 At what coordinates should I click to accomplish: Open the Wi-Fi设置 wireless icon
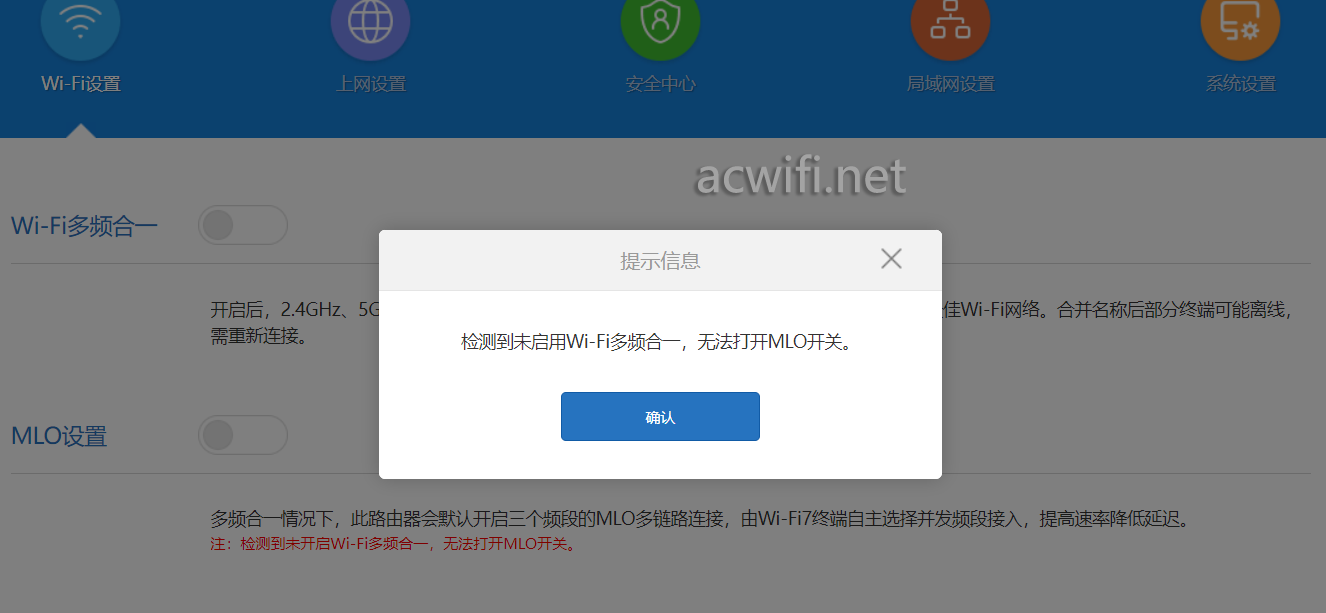(x=80, y=22)
